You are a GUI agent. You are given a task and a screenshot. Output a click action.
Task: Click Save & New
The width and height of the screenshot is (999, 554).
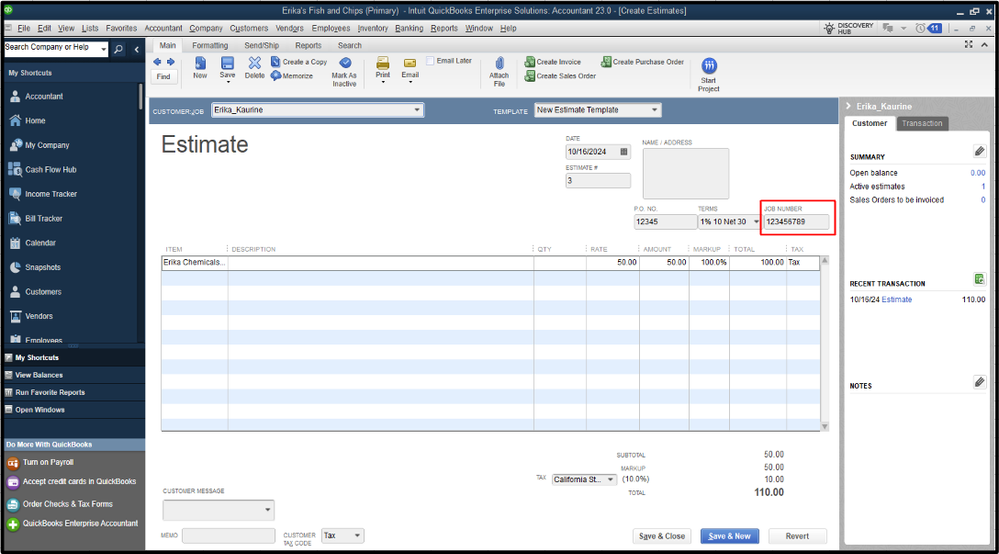coord(729,536)
